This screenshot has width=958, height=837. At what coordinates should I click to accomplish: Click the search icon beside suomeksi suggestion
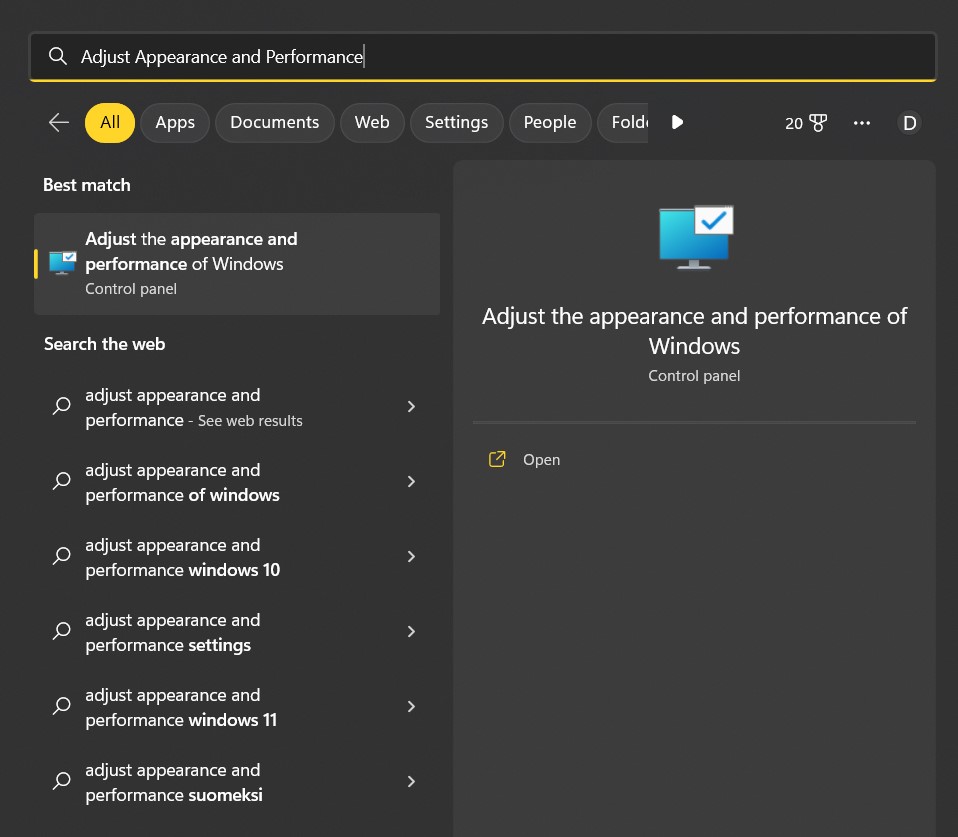pos(60,781)
